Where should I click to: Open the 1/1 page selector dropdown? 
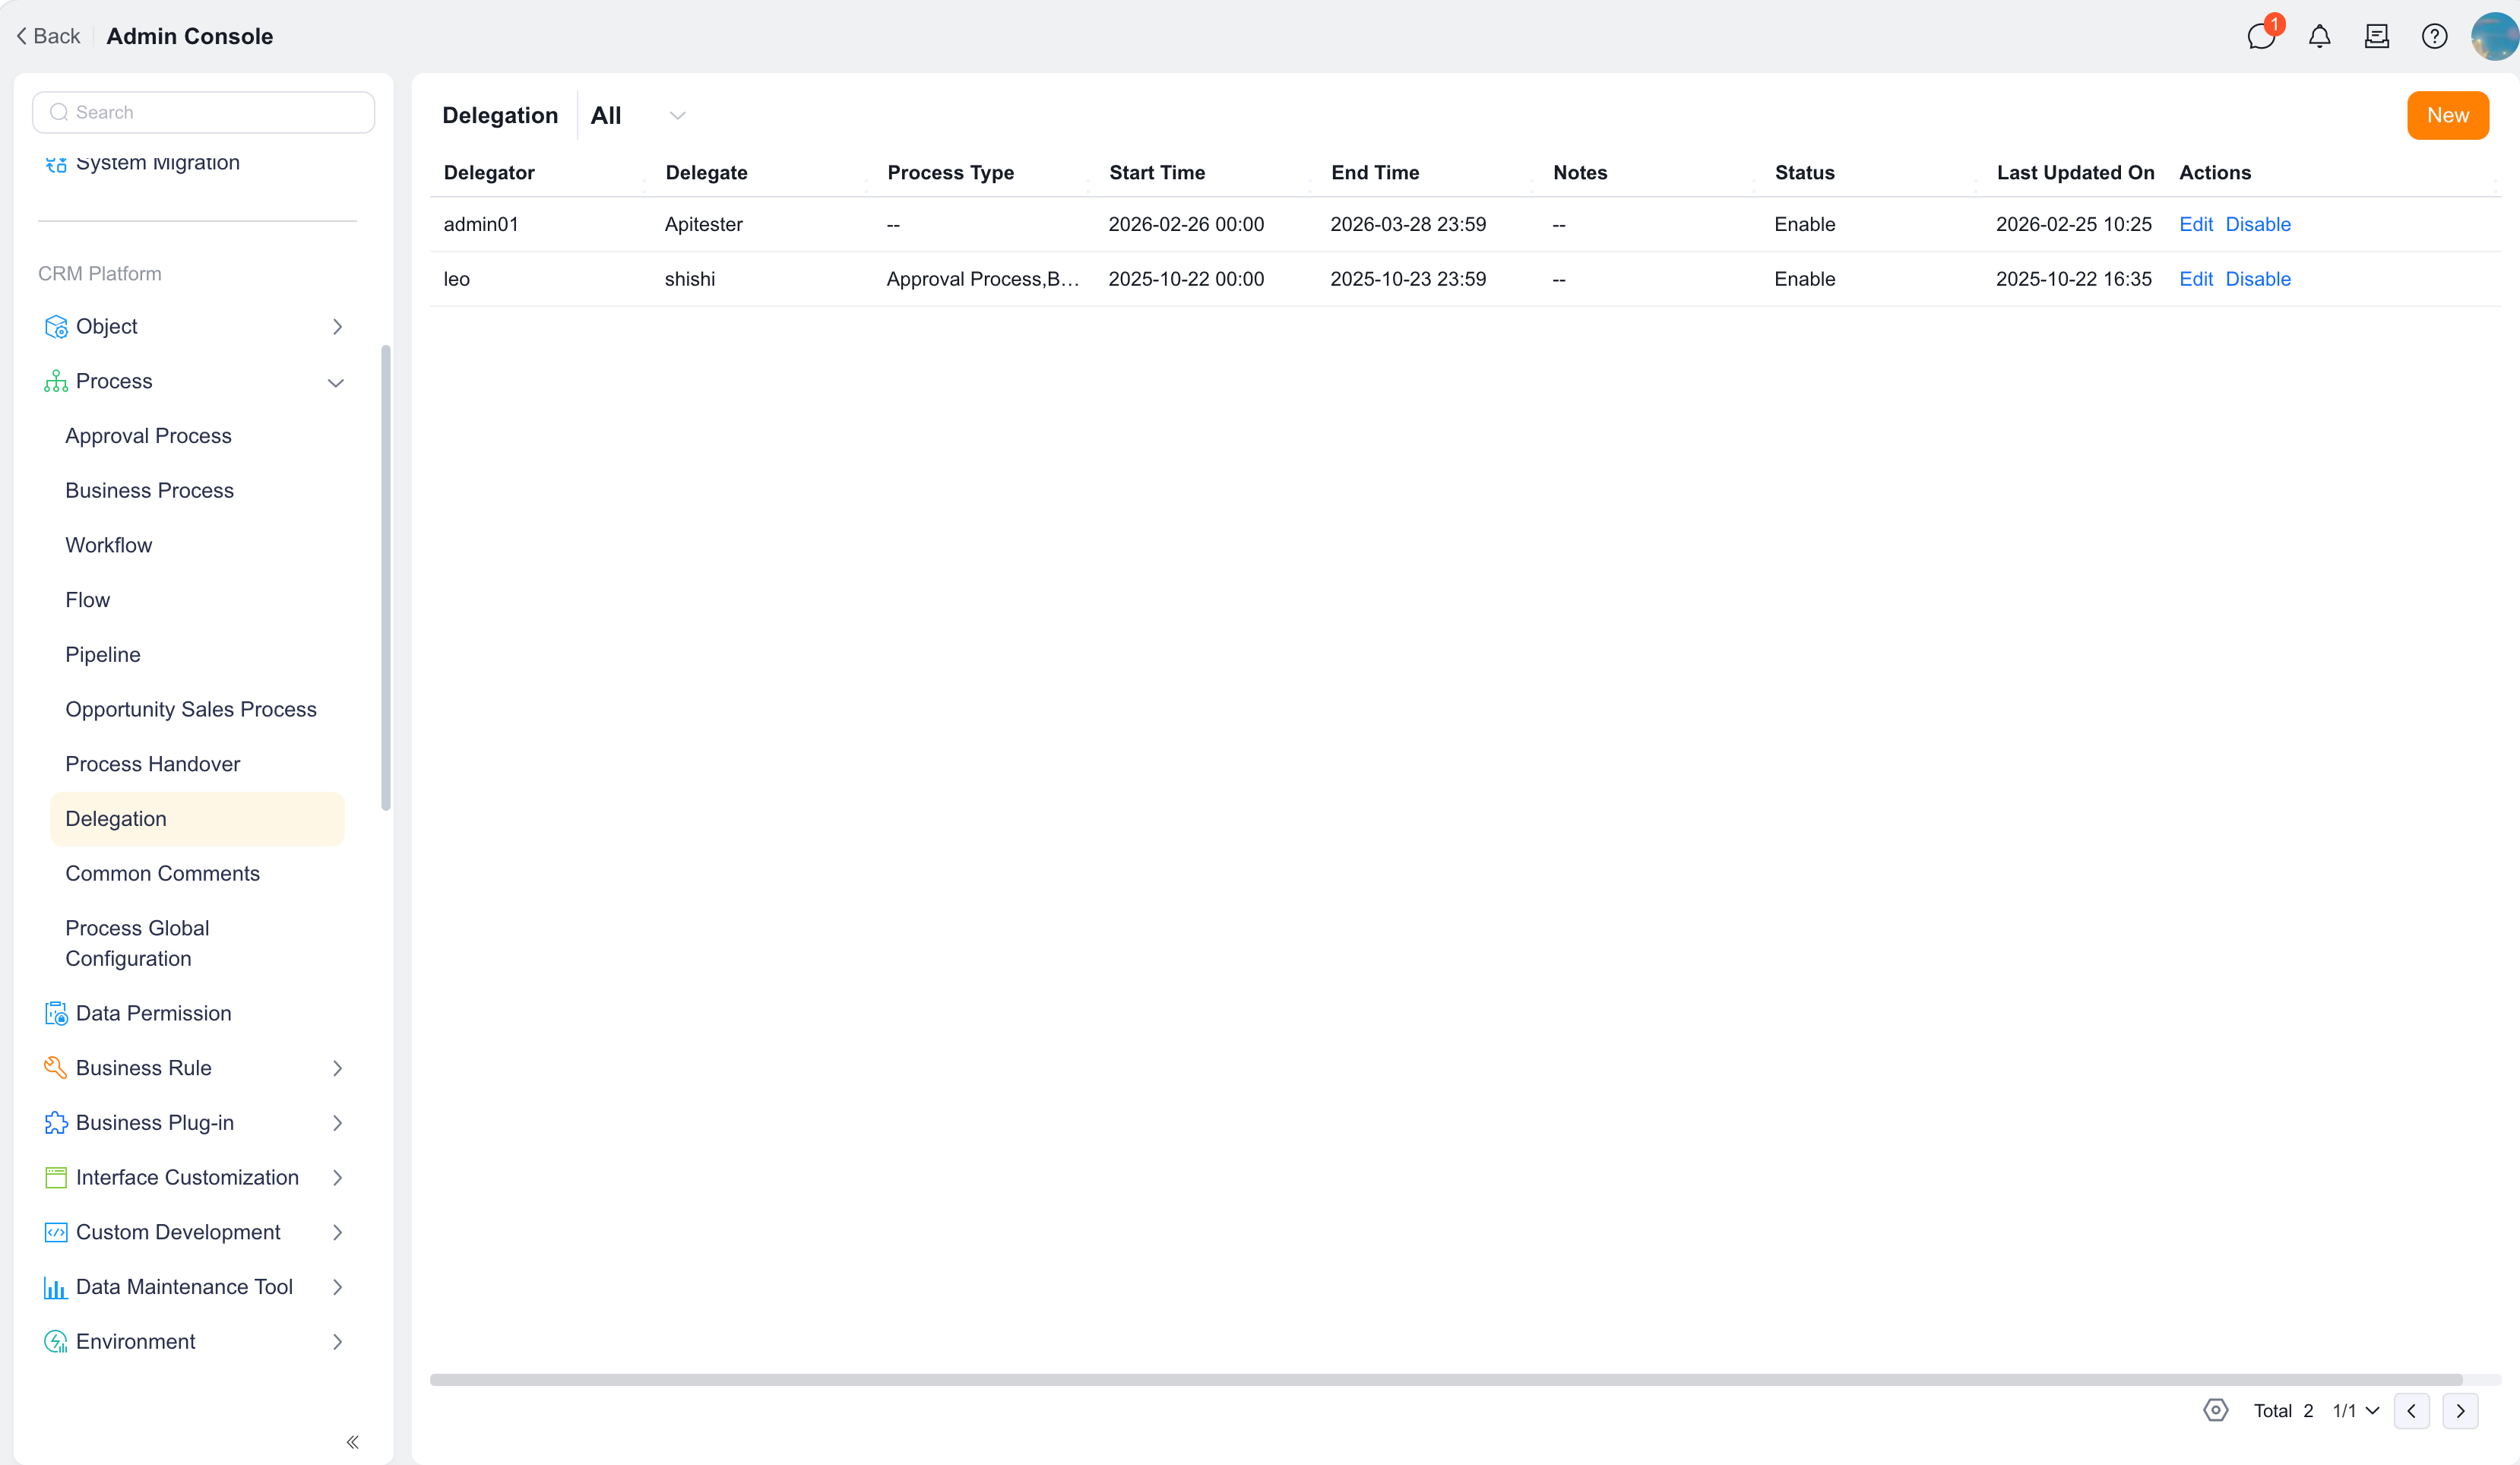click(x=2355, y=1410)
